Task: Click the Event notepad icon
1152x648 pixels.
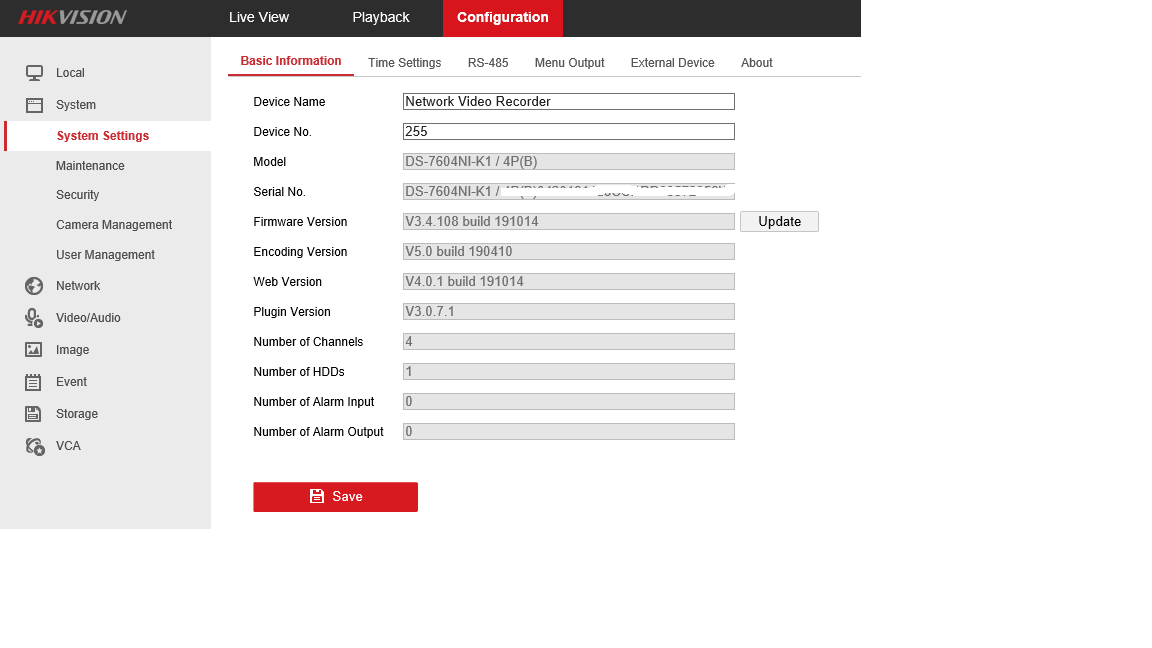Action: [34, 382]
